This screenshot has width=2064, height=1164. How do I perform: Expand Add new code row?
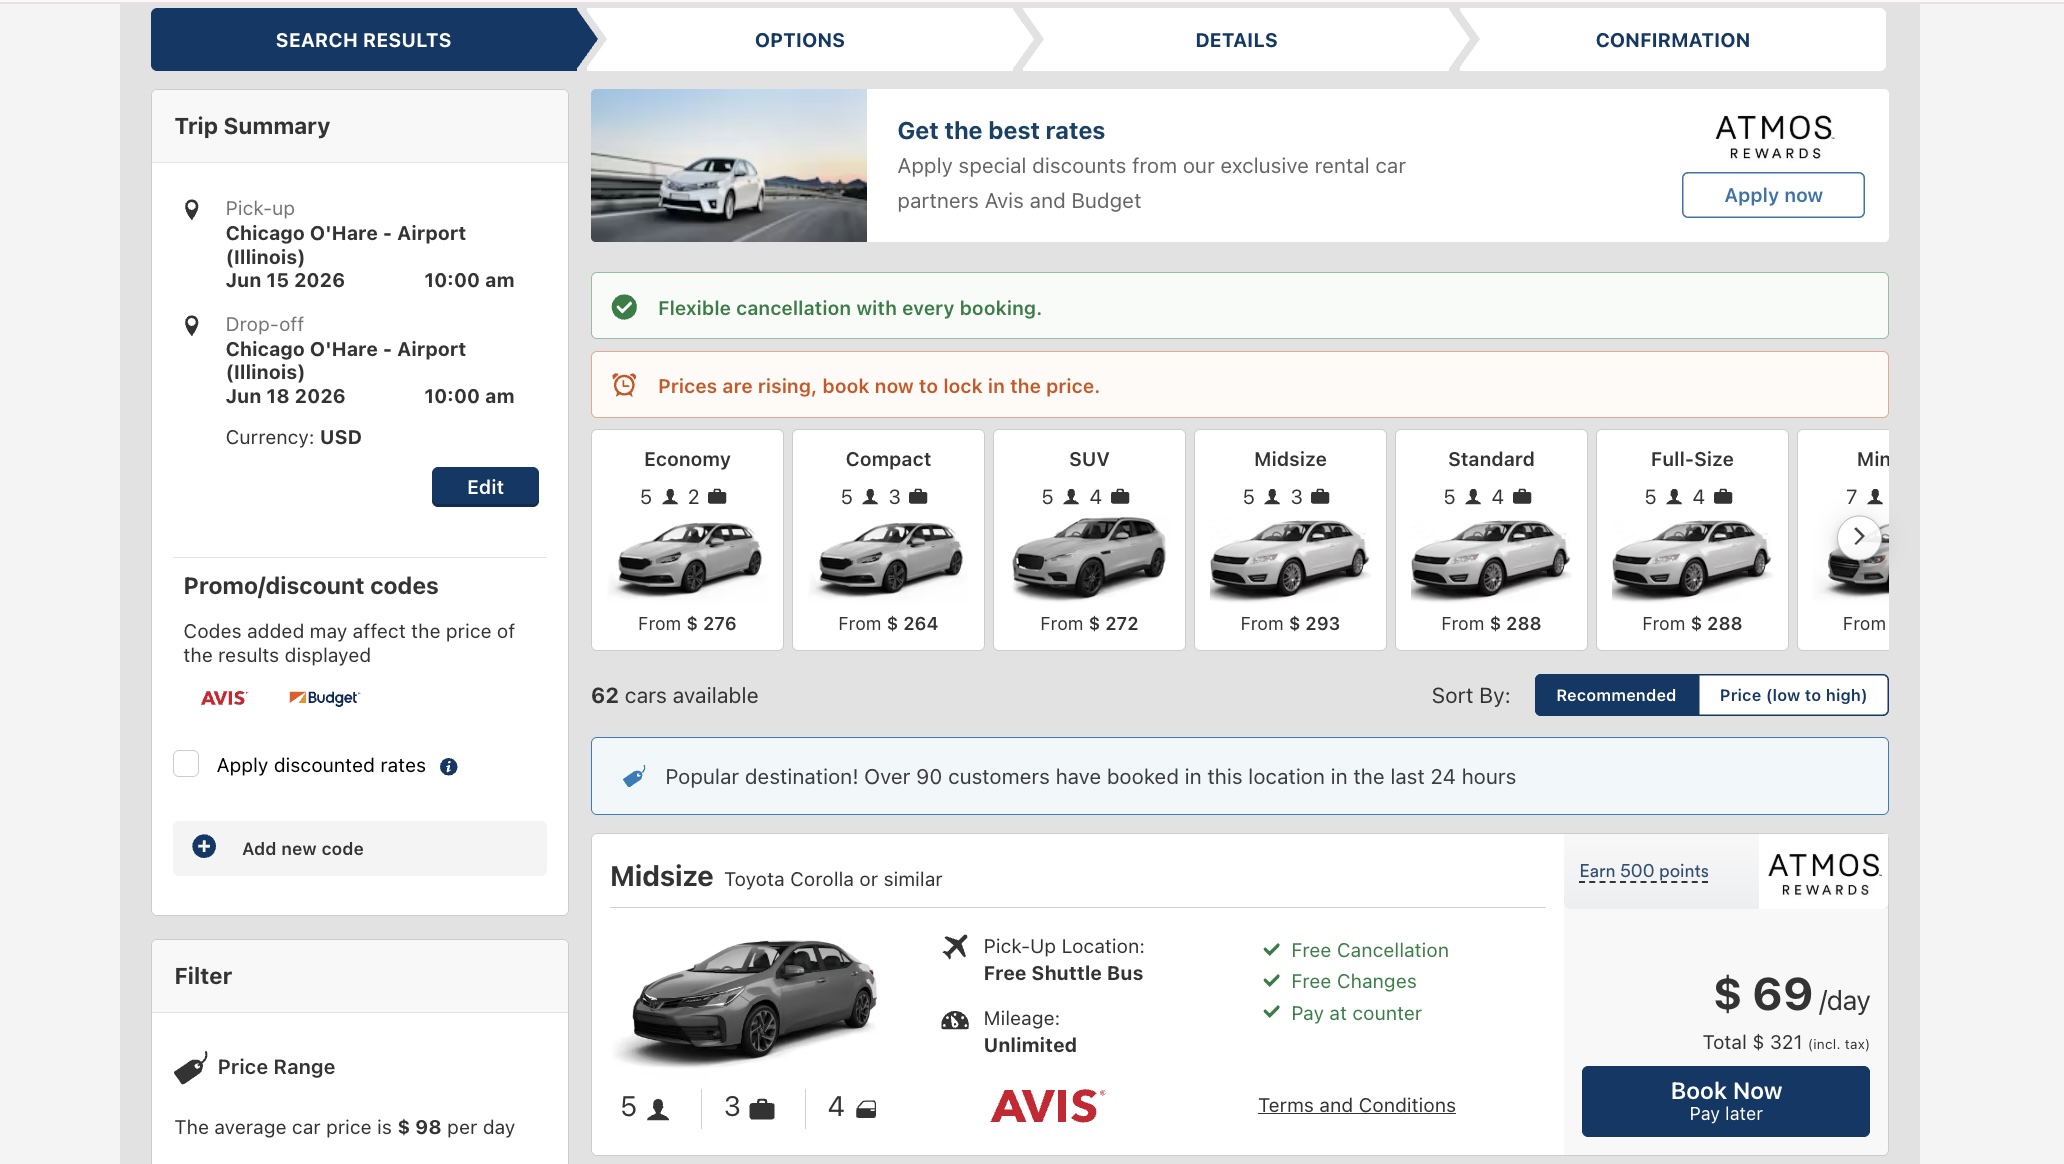360,848
